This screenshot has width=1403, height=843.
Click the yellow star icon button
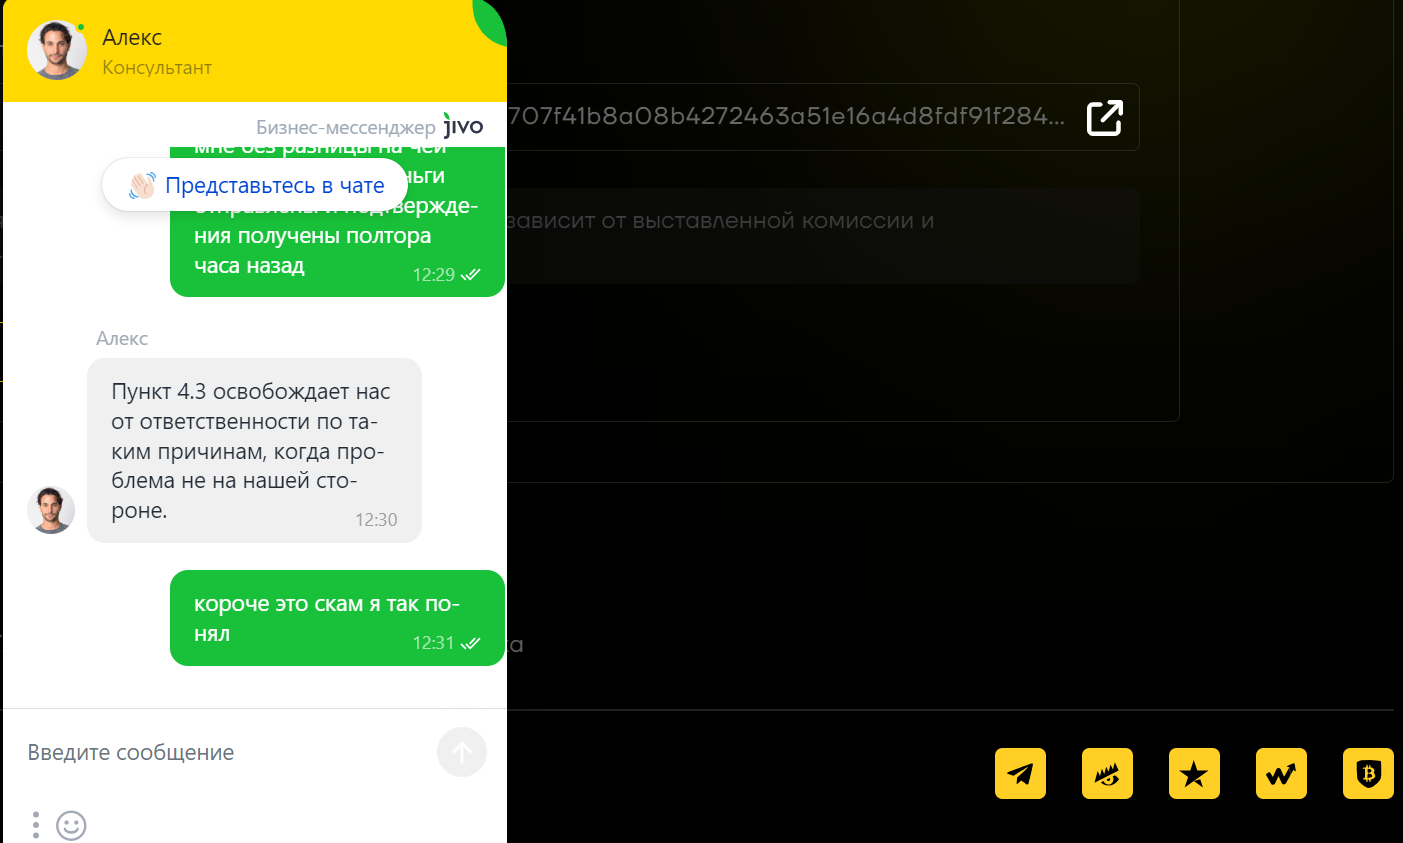[1194, 773]
